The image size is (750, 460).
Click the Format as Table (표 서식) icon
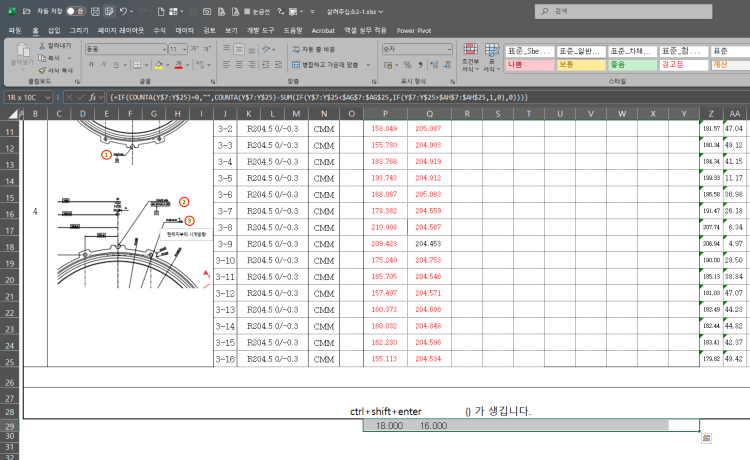[492, 51]
